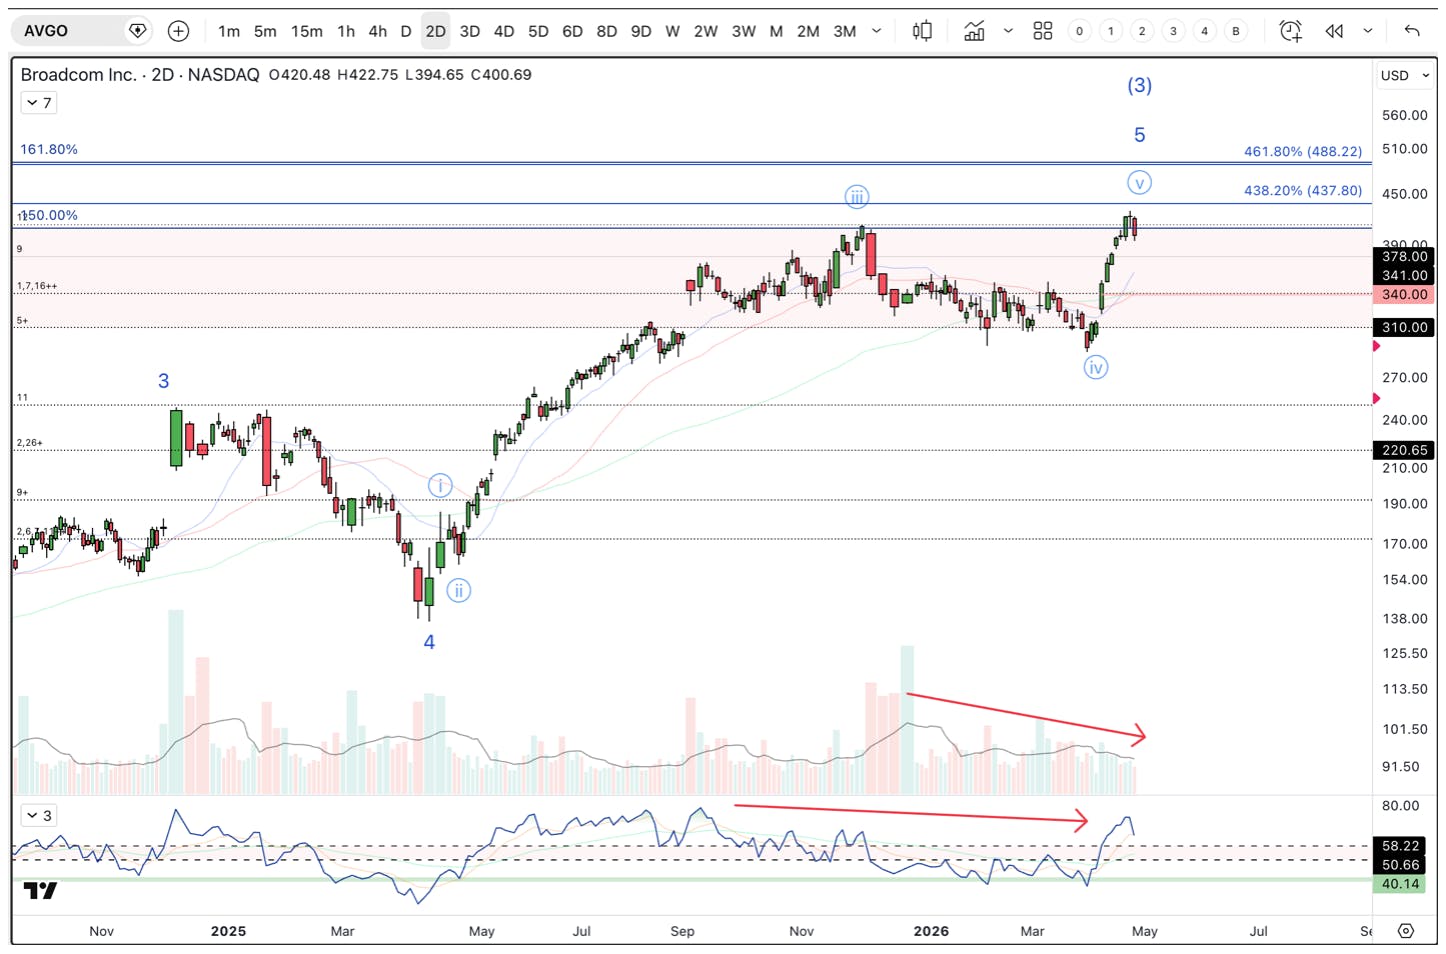Switch to the 1m interval
This screenshot has width=1446, height=954.
tap(229, 31)
